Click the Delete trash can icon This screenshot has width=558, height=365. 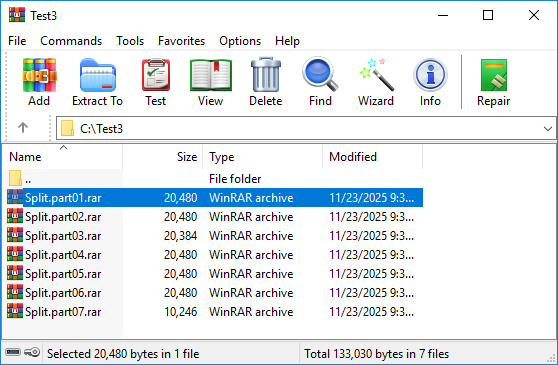(x=265, y=75)
